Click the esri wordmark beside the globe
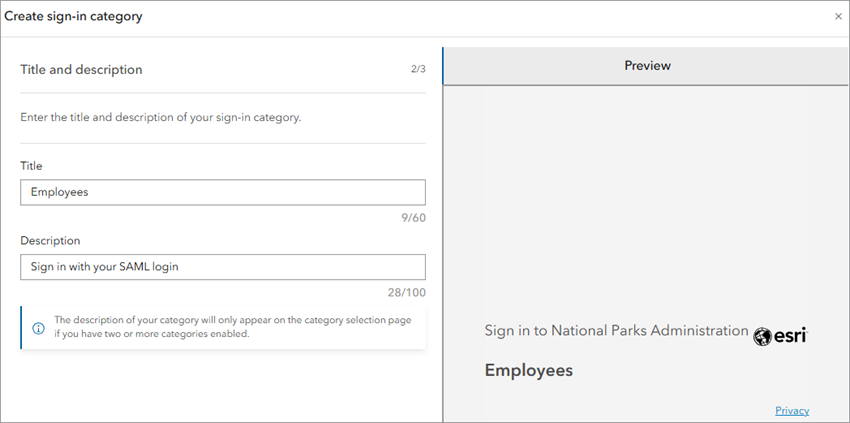The width and height of the screenshot is (850, 423). tap(790, 337)
